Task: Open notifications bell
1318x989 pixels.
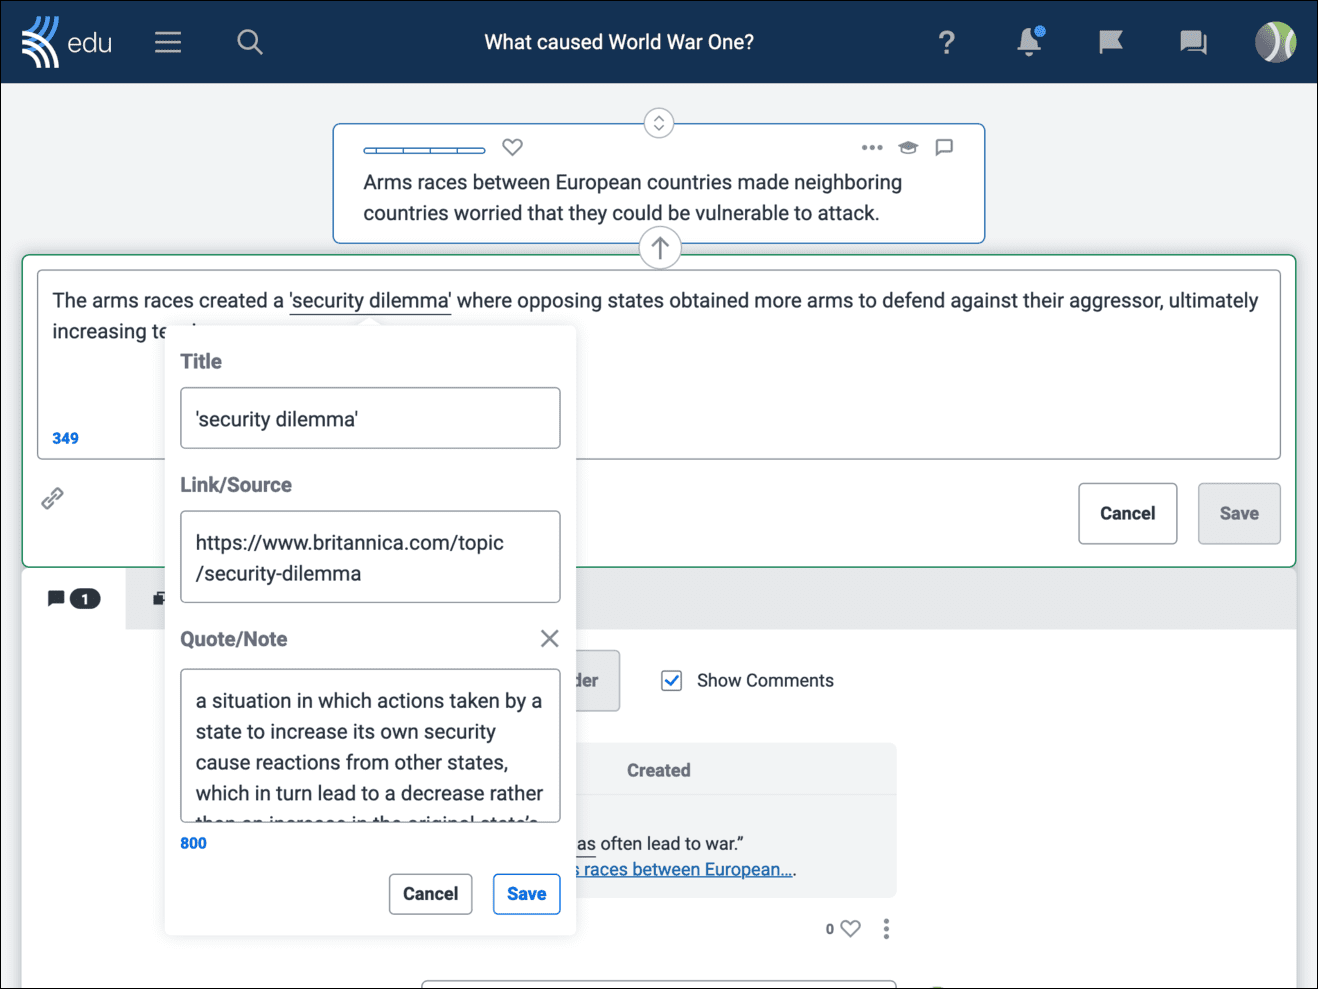Action: (1030, 42)
